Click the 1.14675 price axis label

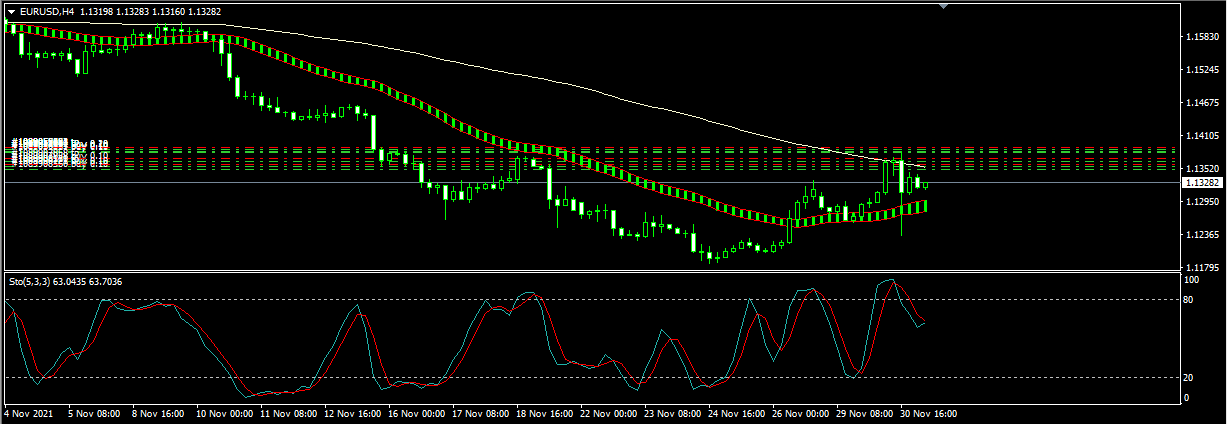pyautogui.click(x=1201, y=103)
